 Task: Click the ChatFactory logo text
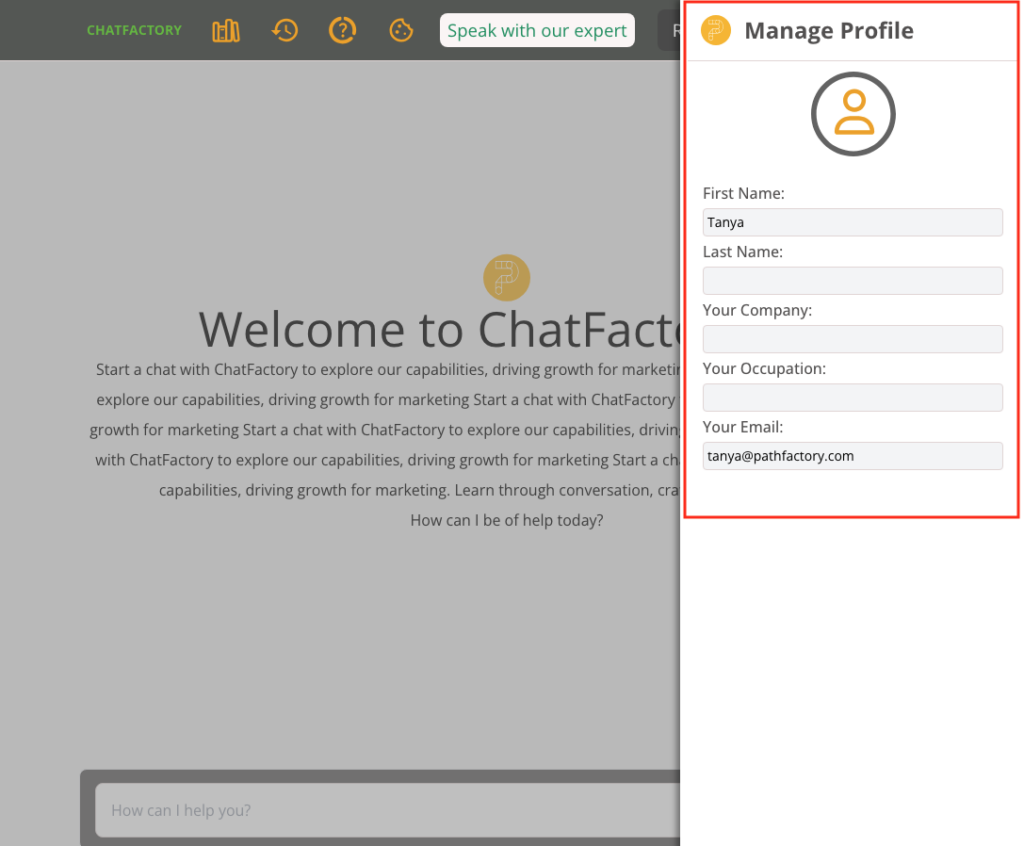pos(135,31)
